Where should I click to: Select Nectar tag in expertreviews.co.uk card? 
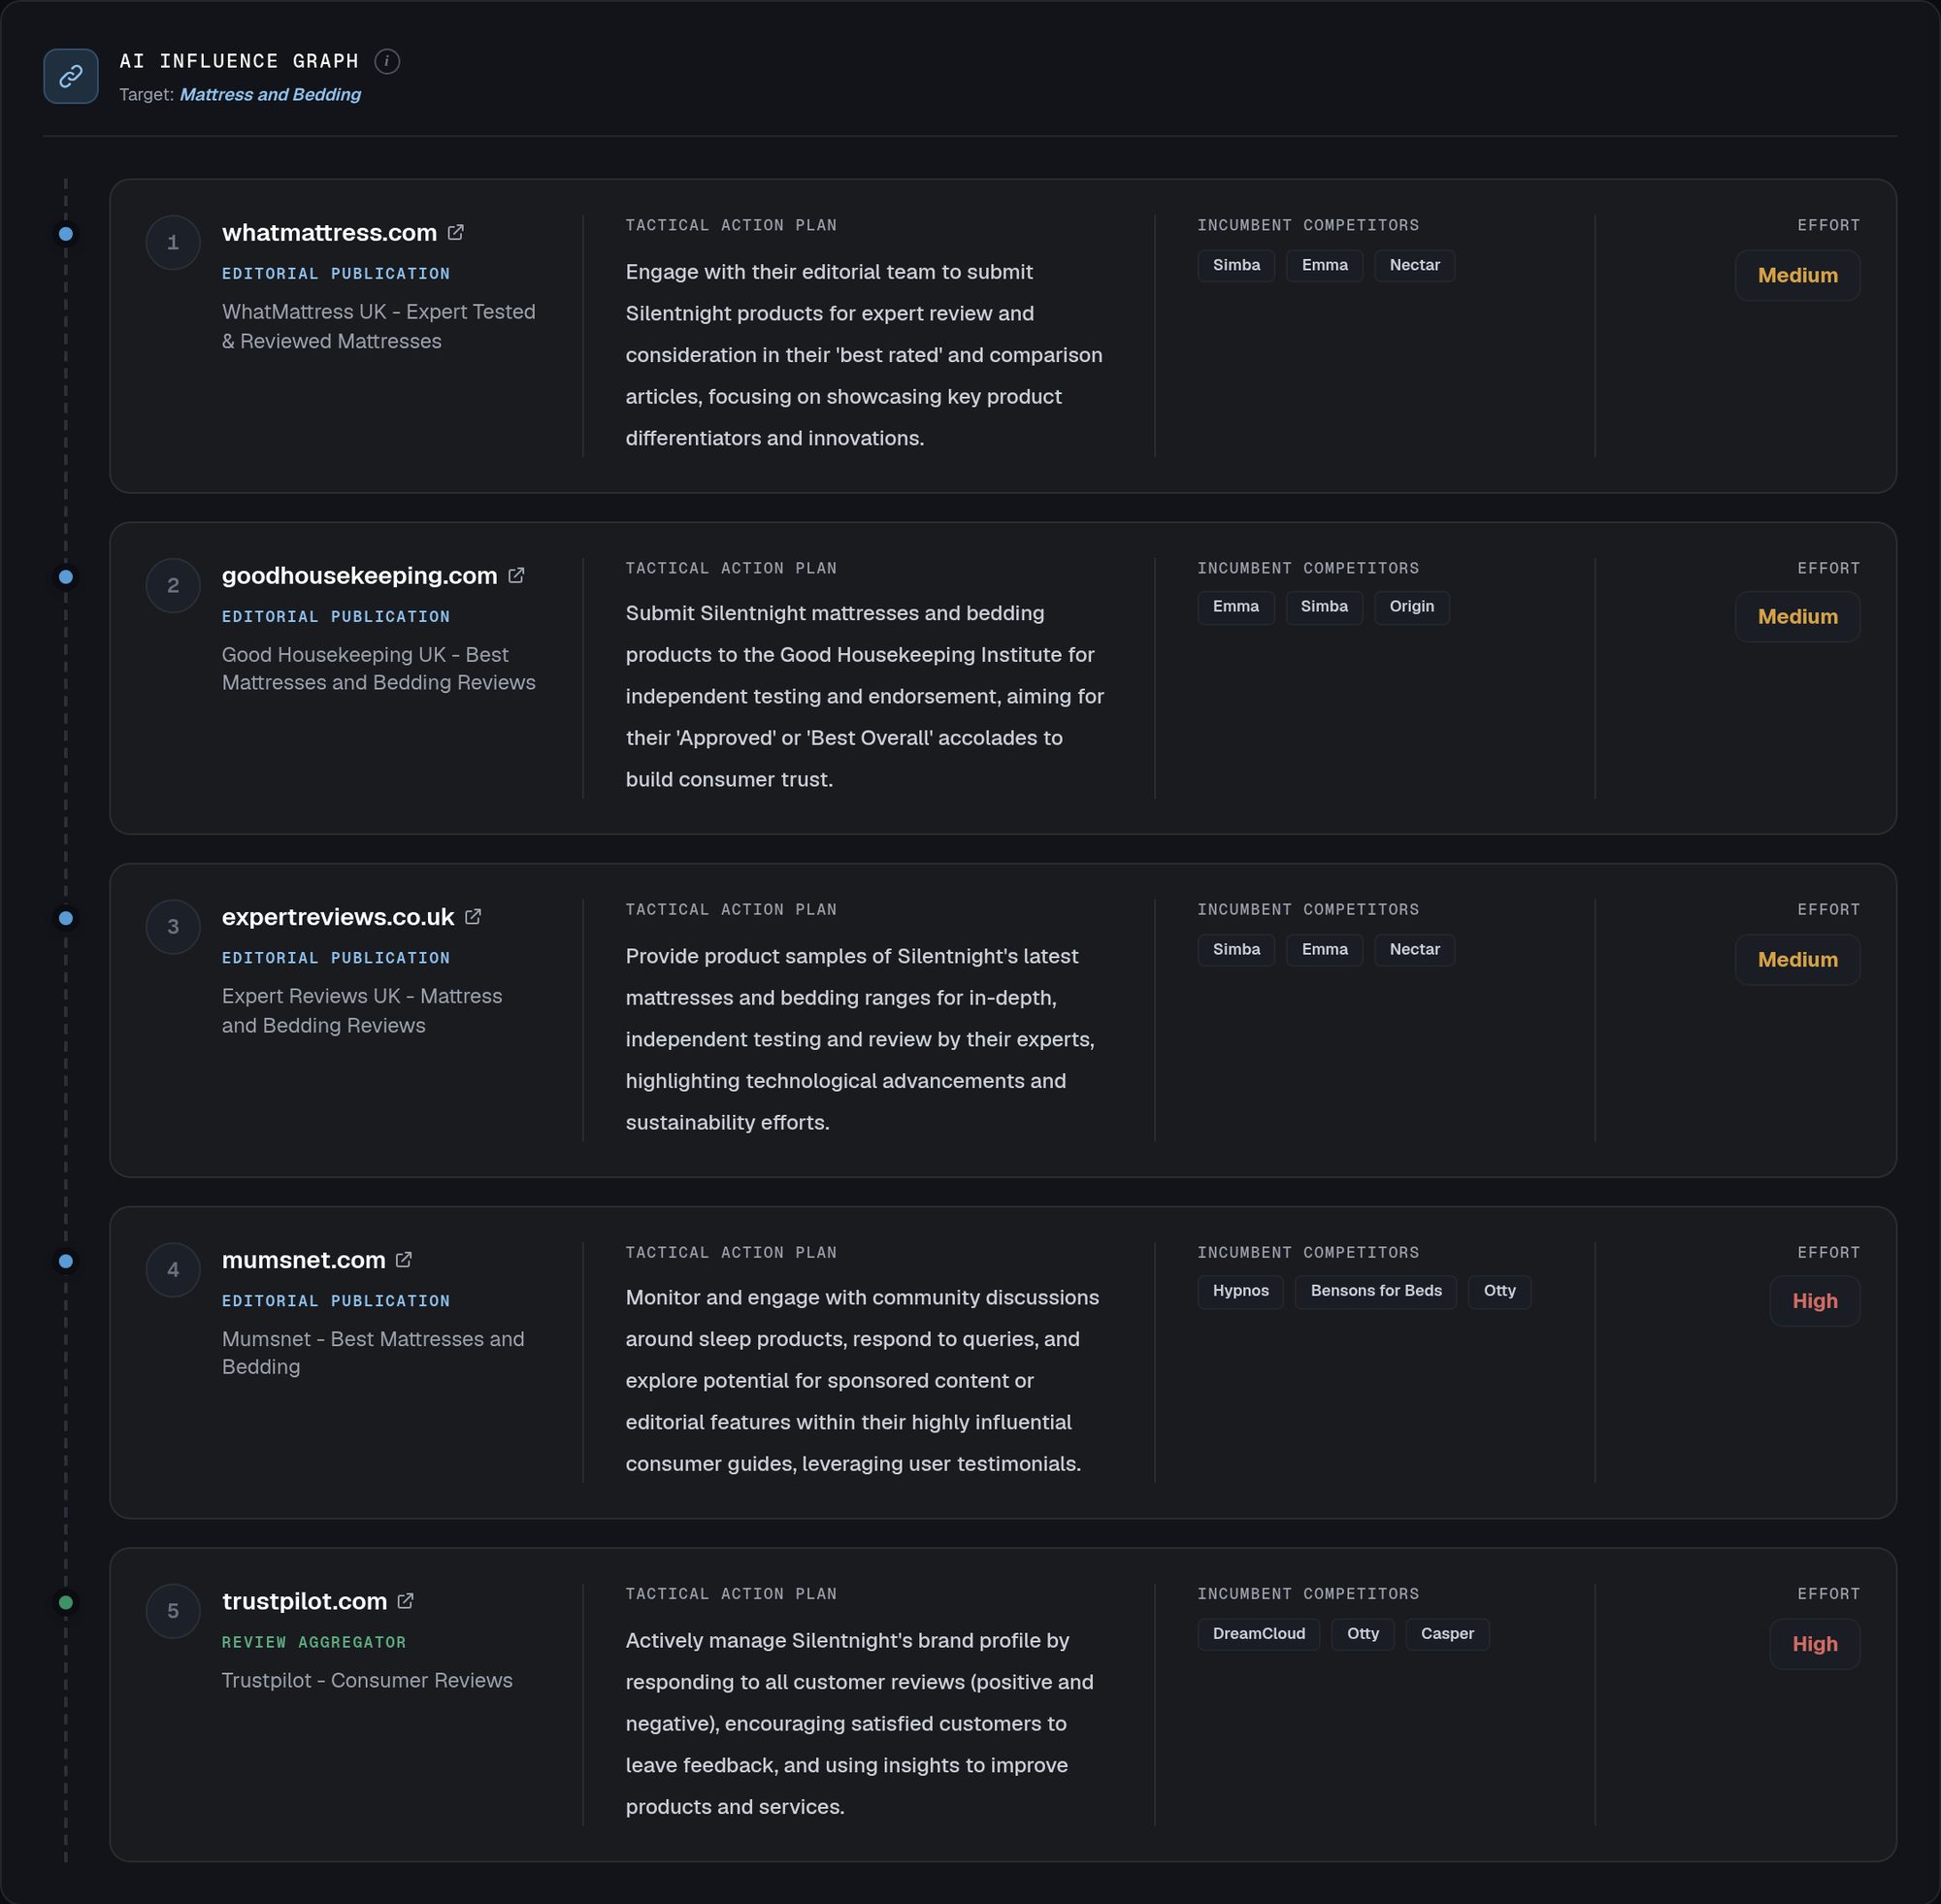[x=1414, y=950]
